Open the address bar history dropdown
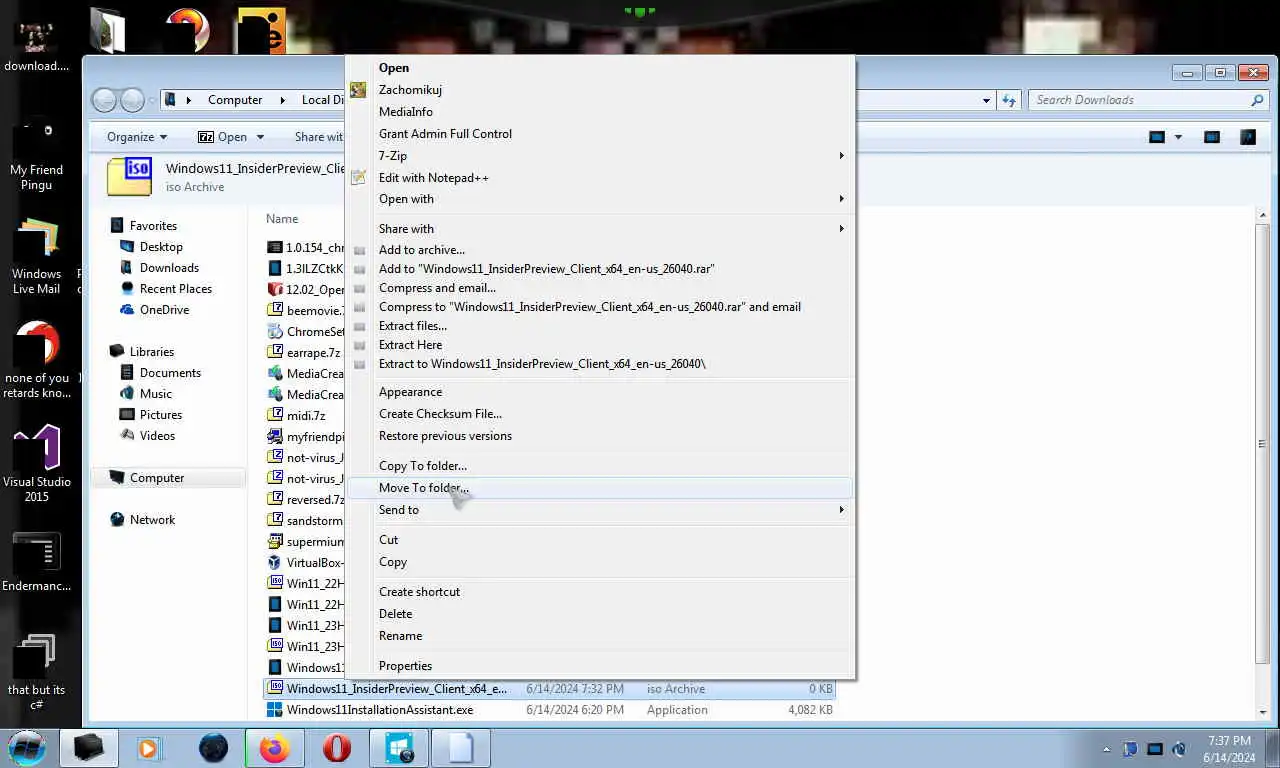1280x768 pixels. (x=986, y=100)
